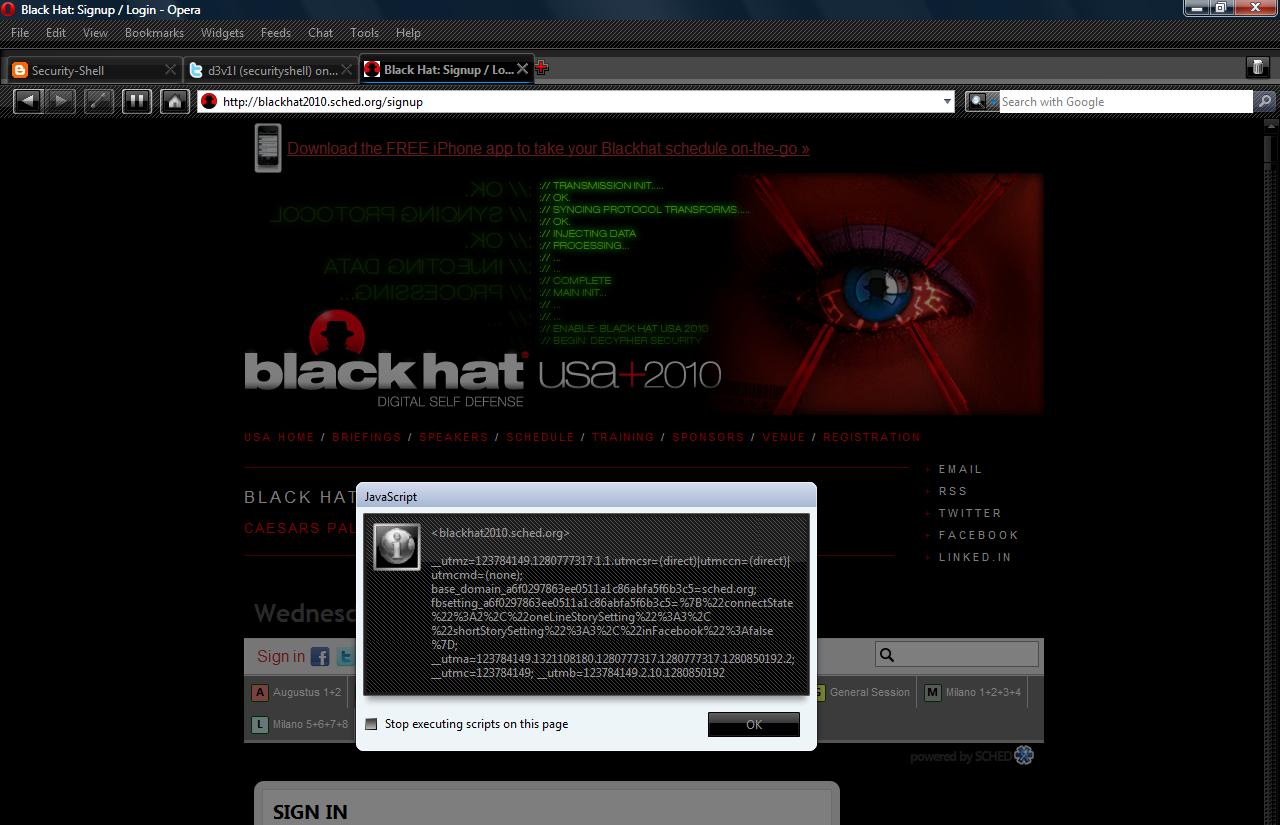Click the magnifier icon right of the search field
The width and height of the screenshot is (1280, 825).
[1265, 101]
